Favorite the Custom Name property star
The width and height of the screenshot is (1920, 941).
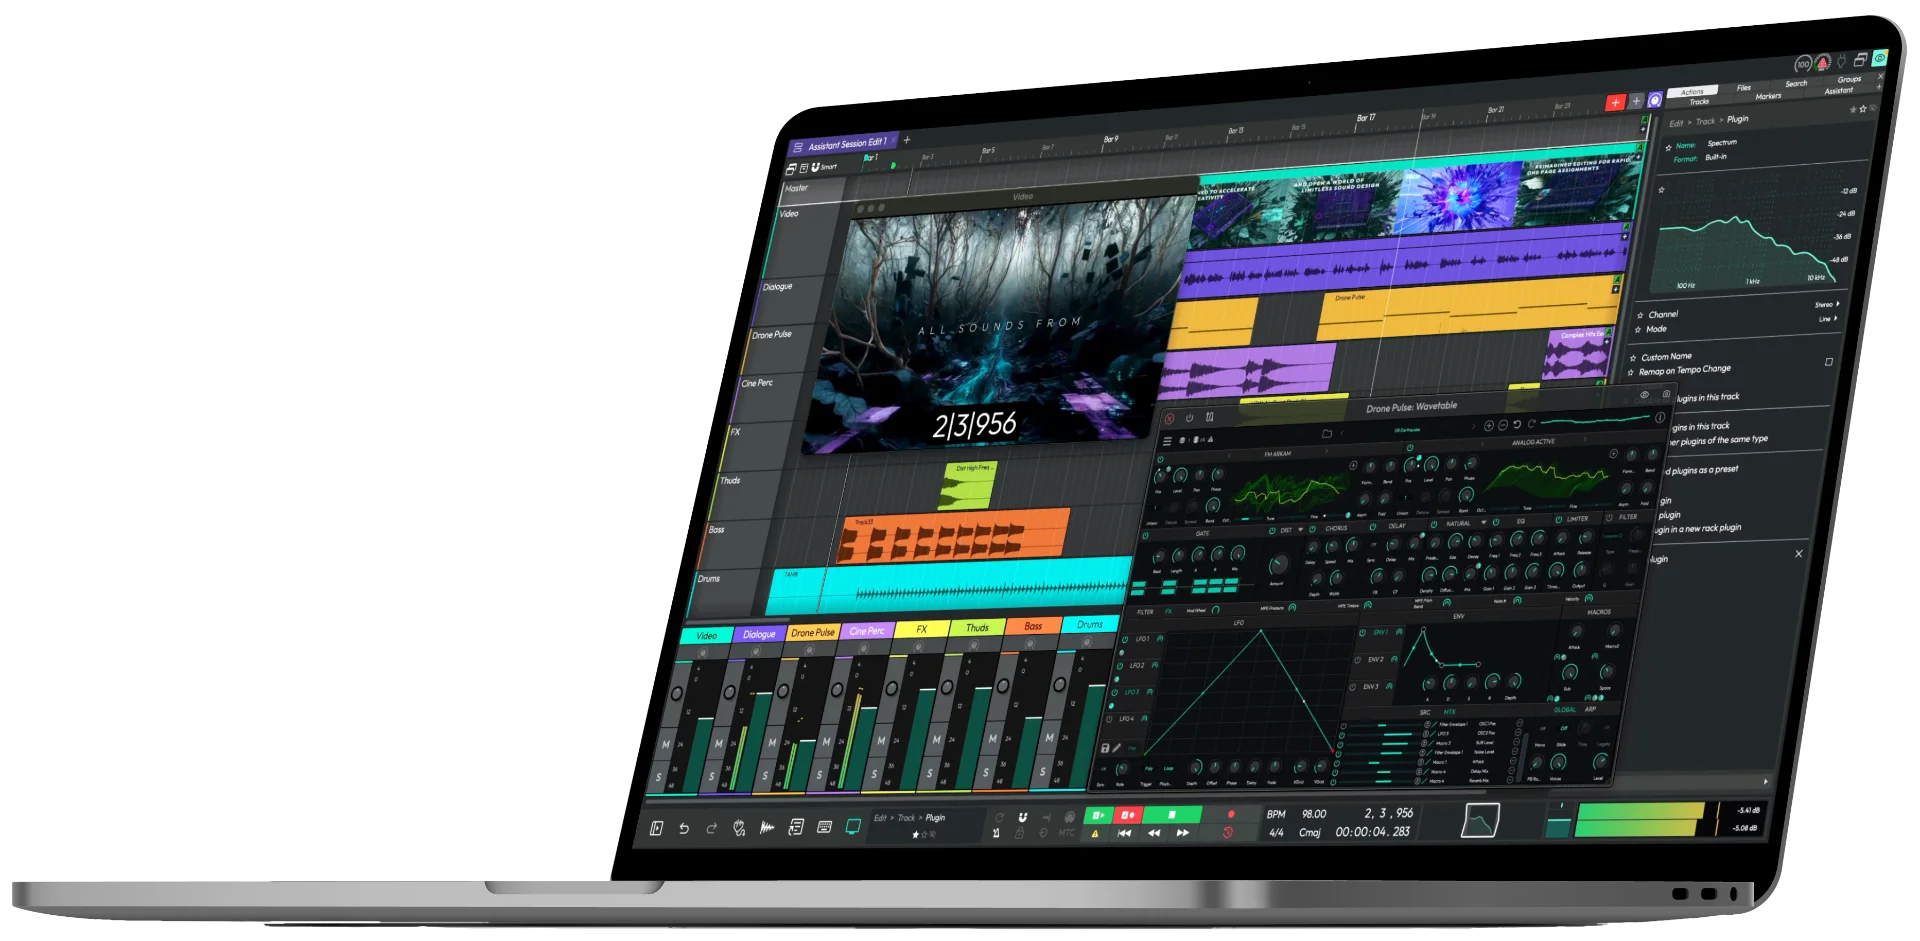pyautogui.click(x=1633, y=358)
